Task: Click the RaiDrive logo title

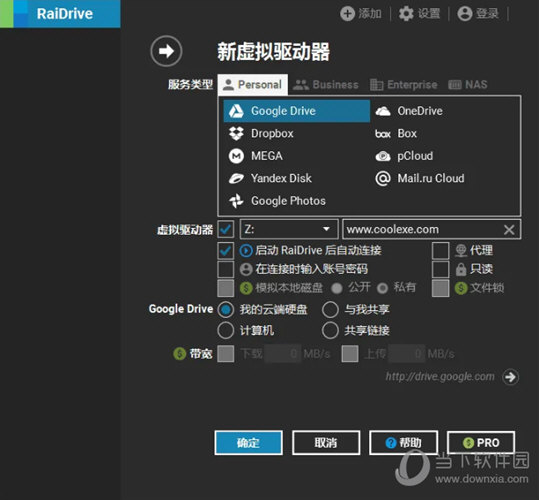Action: pos(65,14)
